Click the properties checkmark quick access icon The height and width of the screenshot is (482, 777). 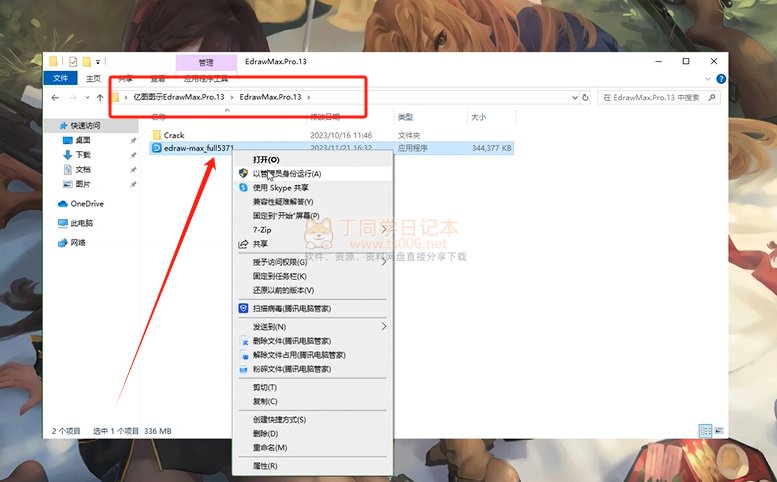(x=73, y=61)
